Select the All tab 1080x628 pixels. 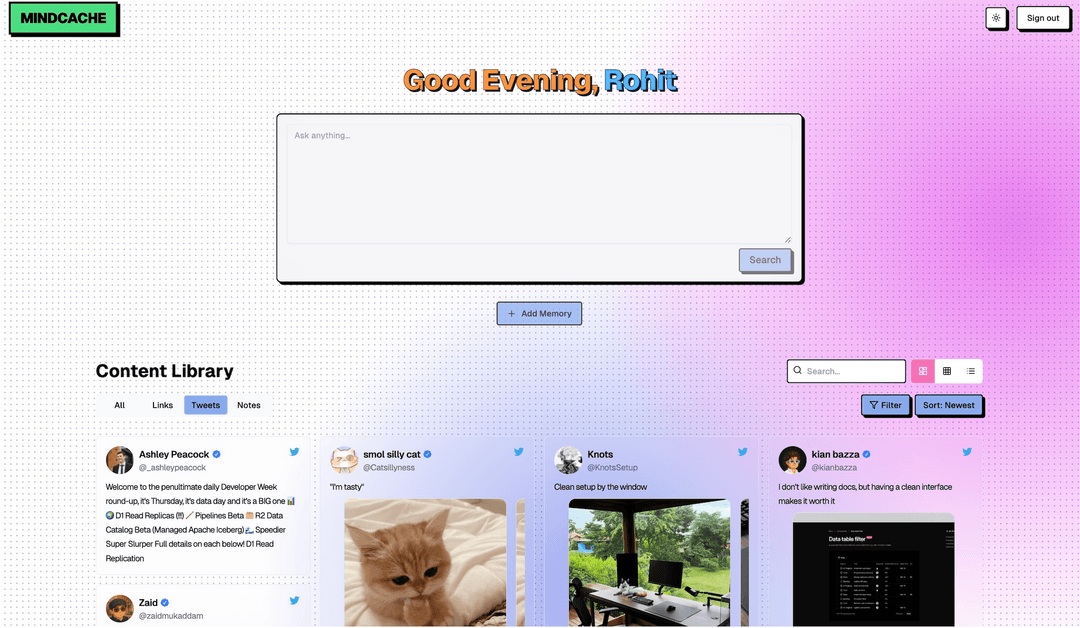point(119,405)
